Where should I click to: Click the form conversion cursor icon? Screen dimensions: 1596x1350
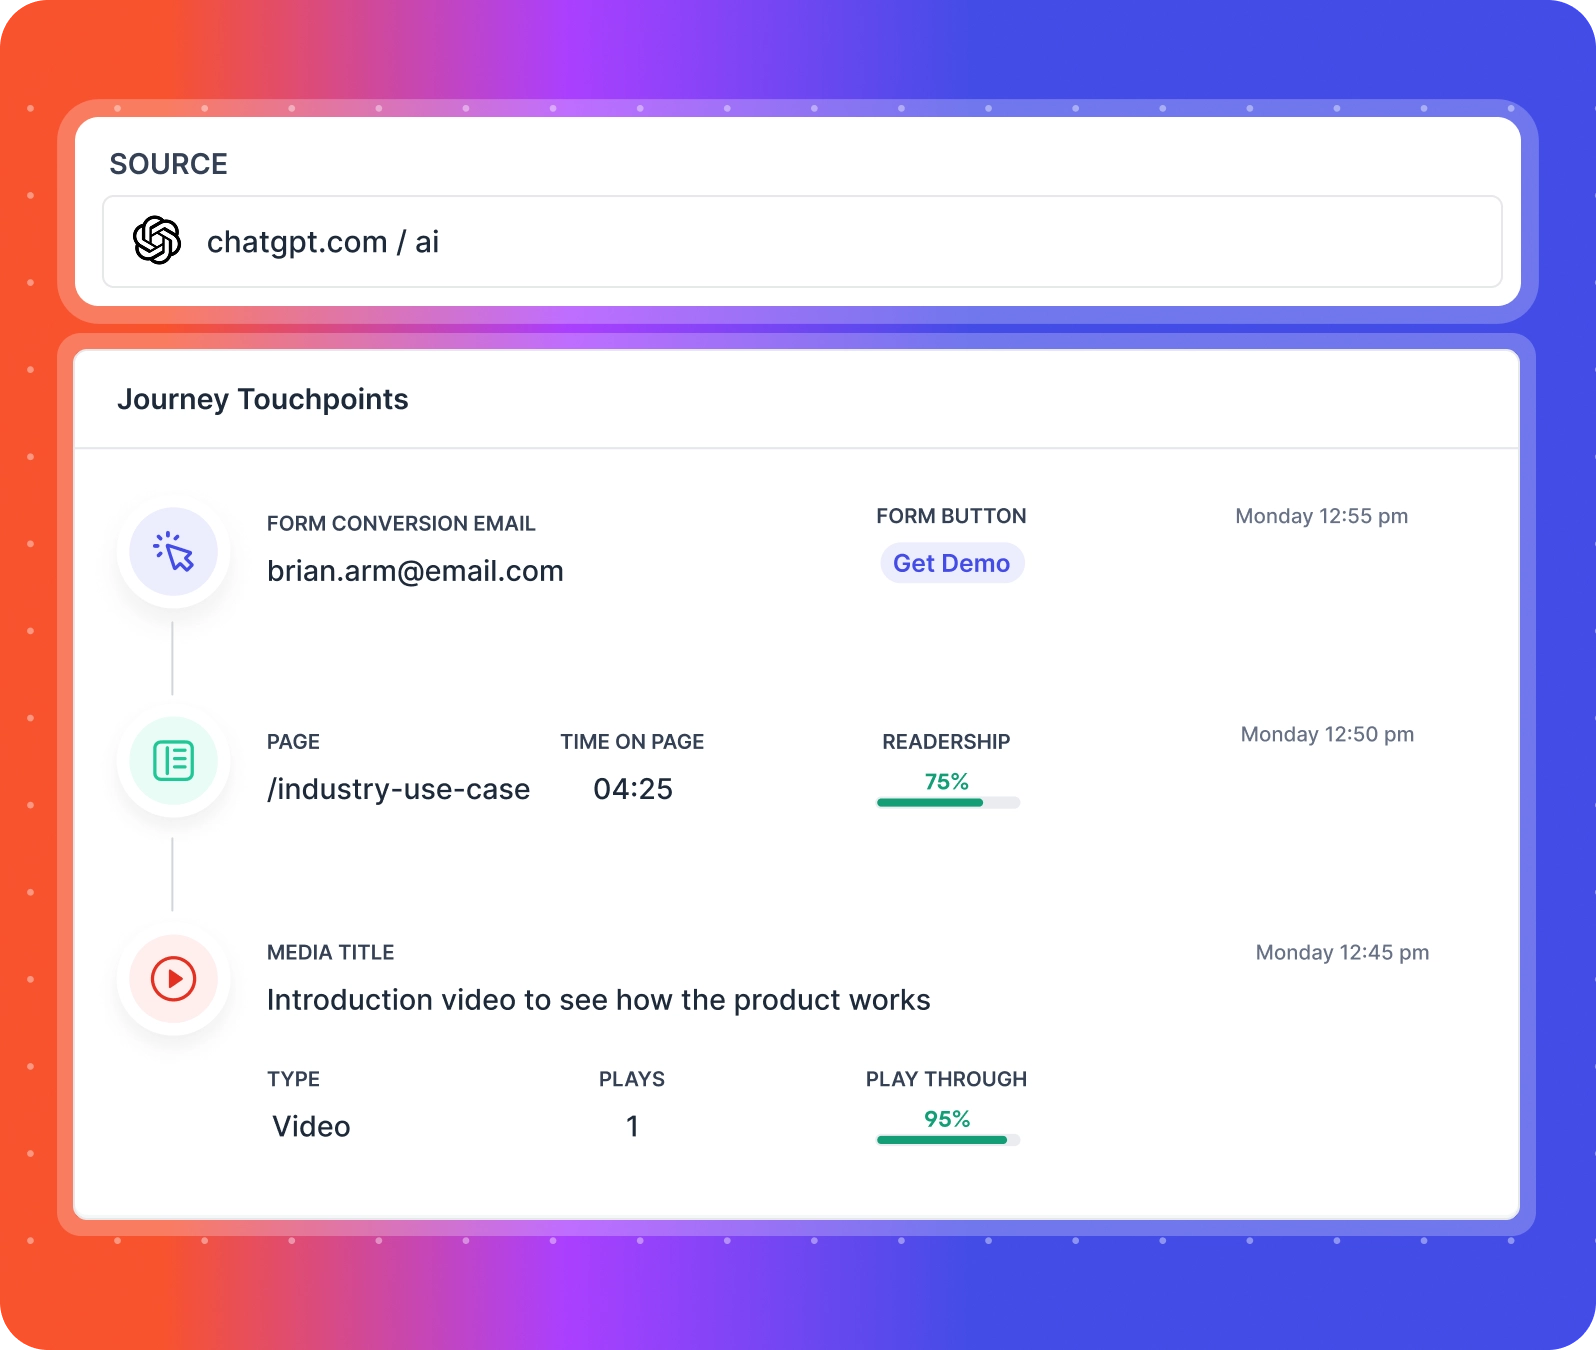pyautogui.click(x=174, y=552)
